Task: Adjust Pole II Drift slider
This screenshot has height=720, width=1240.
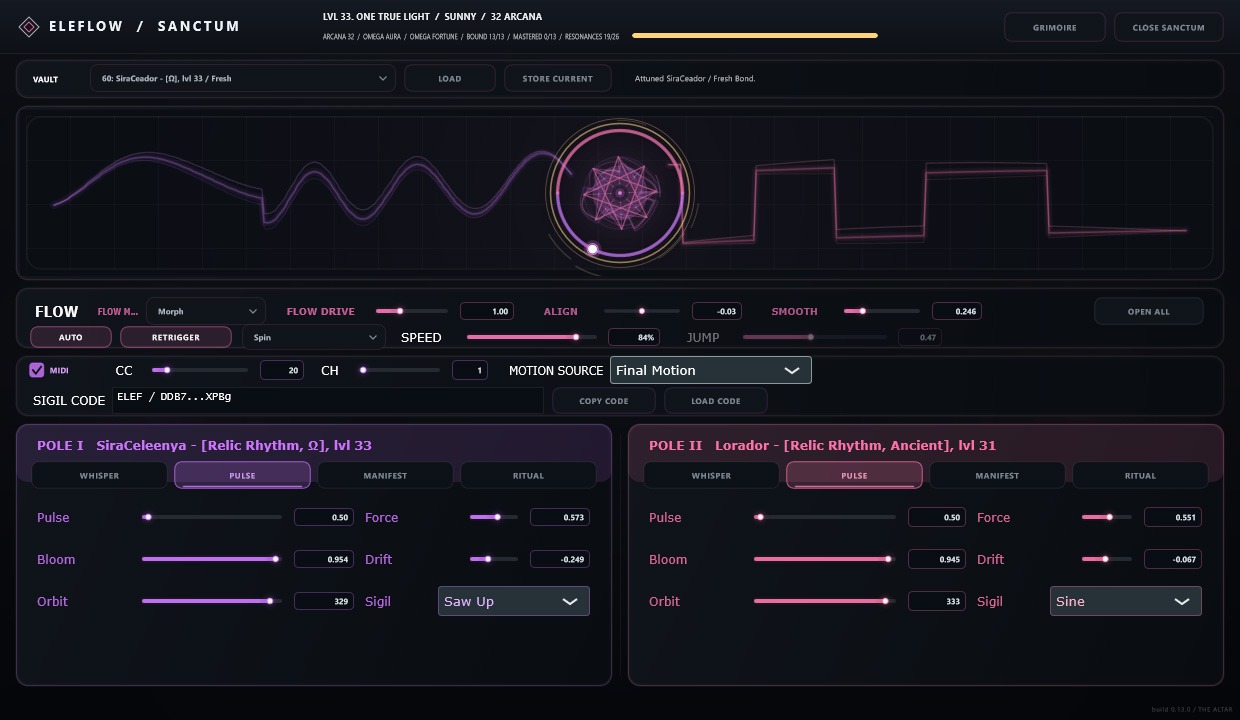Action: click(x=1107, y=559)
